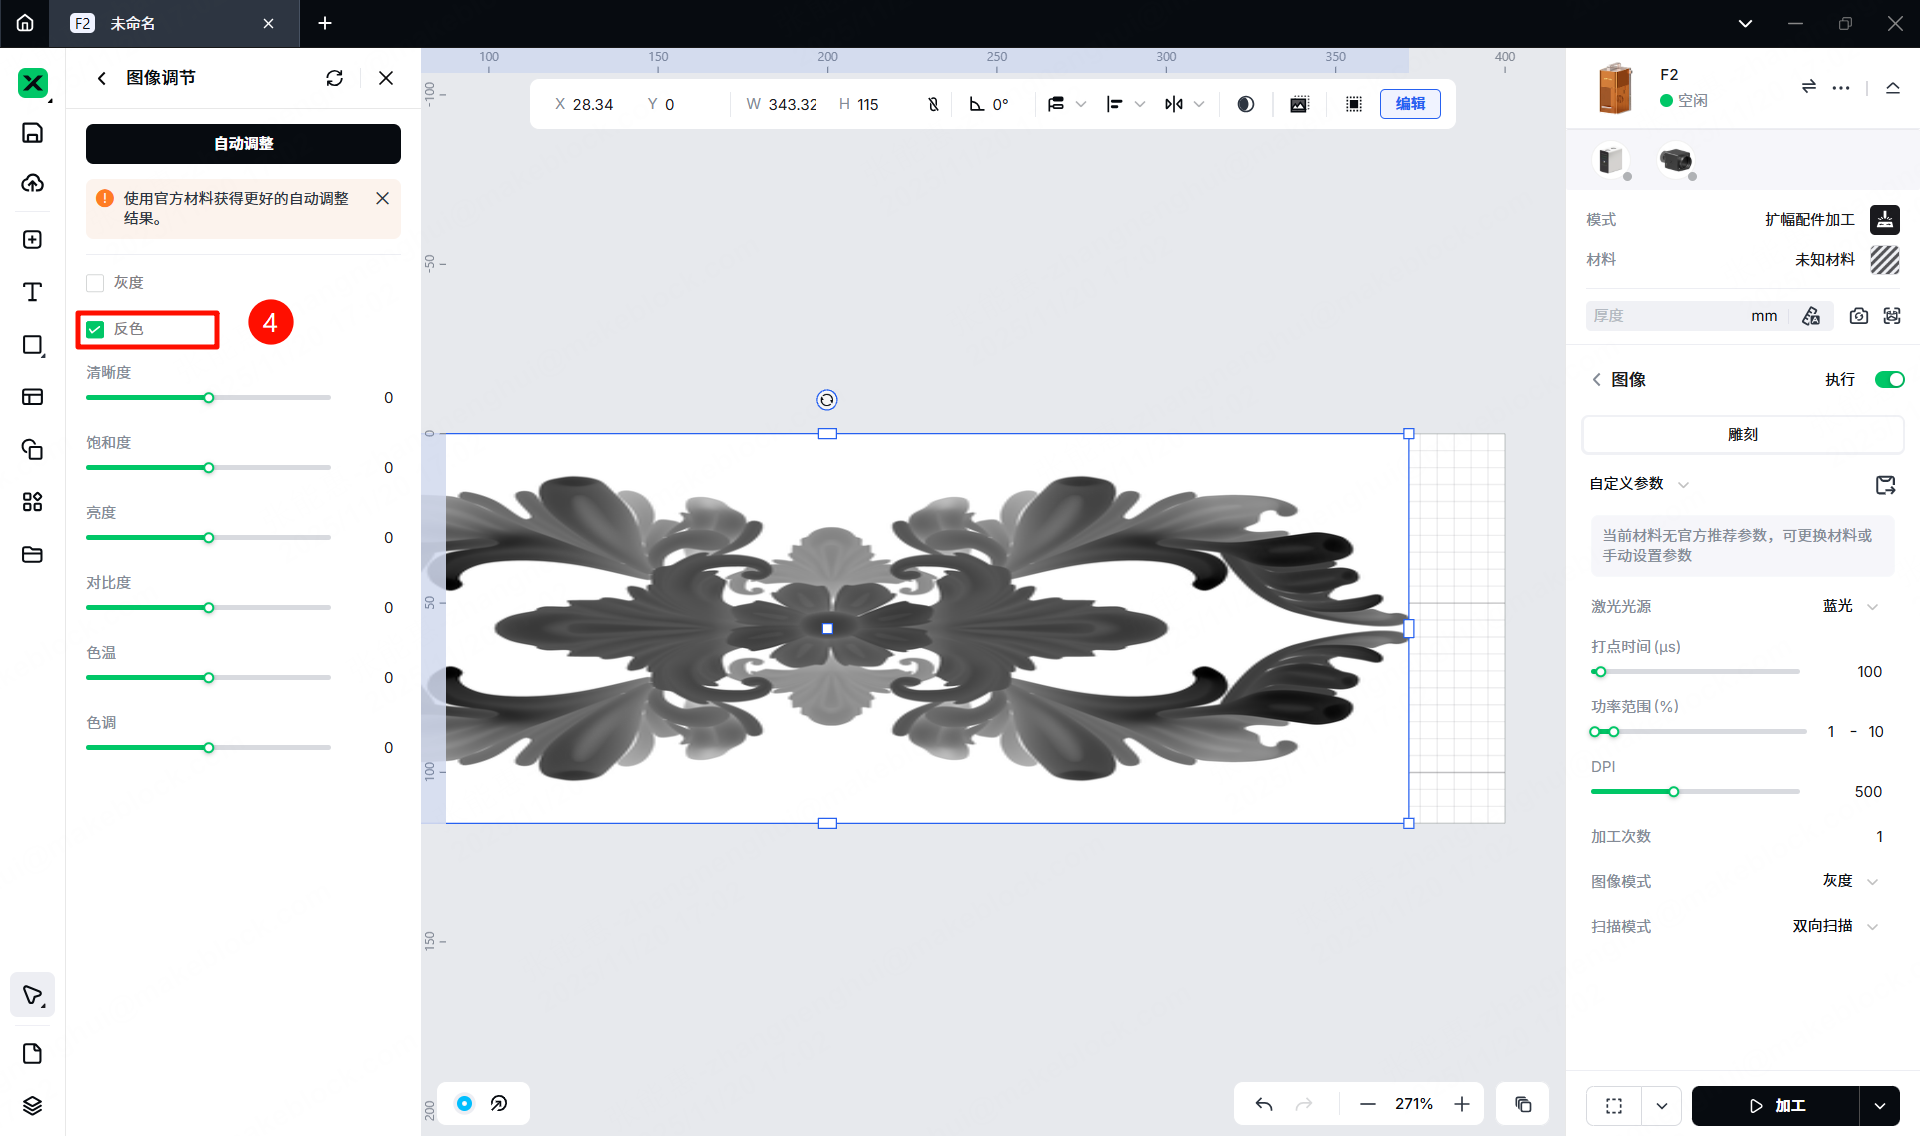Click the camera icon beside thickness field

1858,316
